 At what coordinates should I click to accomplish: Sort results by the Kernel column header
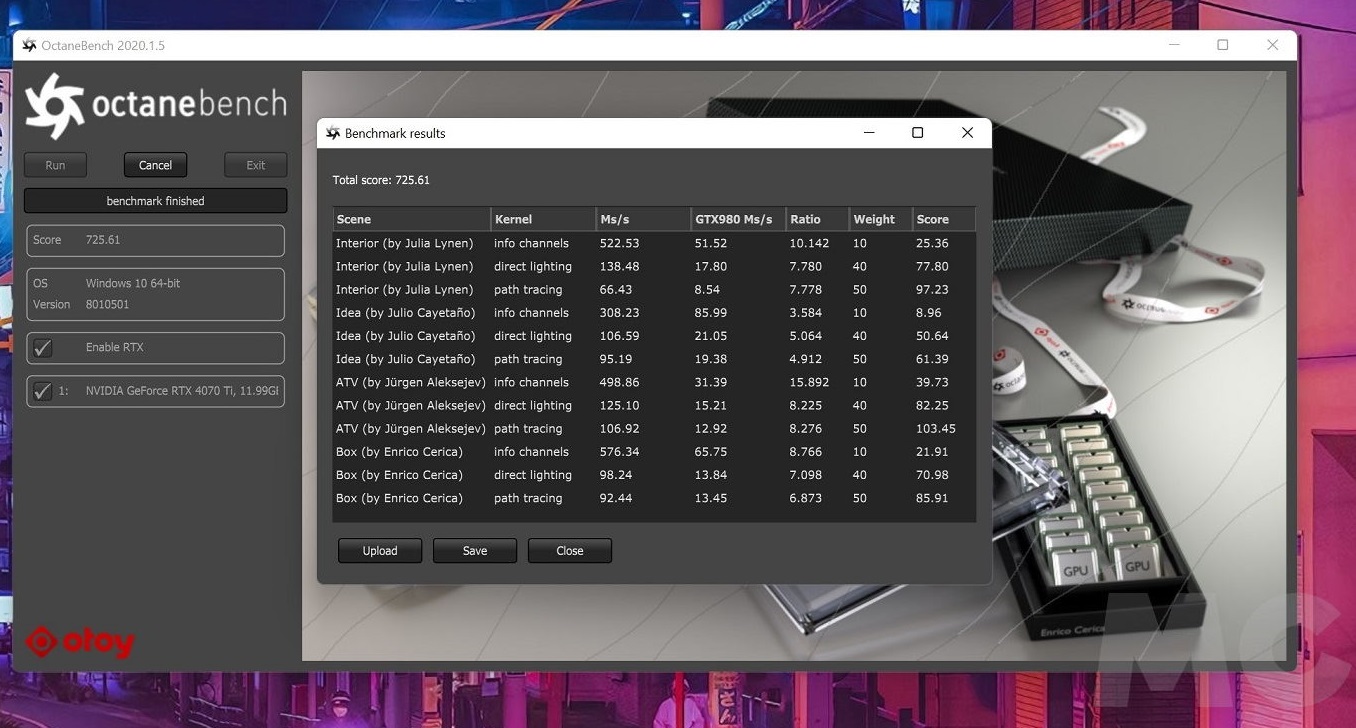pyautogui.click(x=543, y=219)
